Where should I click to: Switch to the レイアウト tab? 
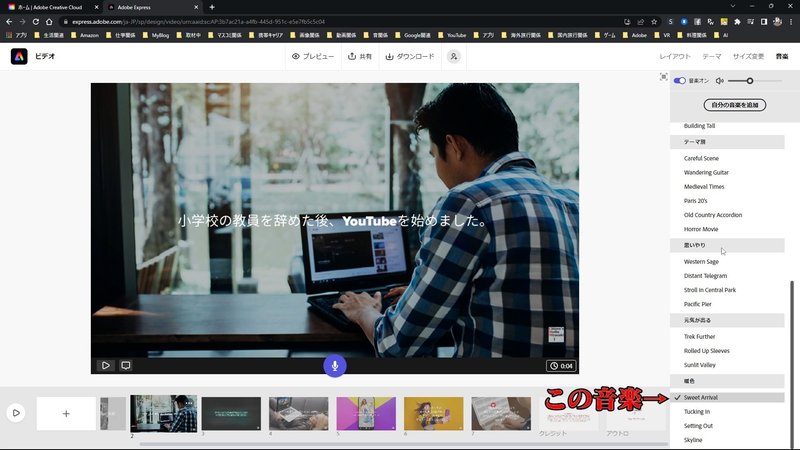pos(674,56)
